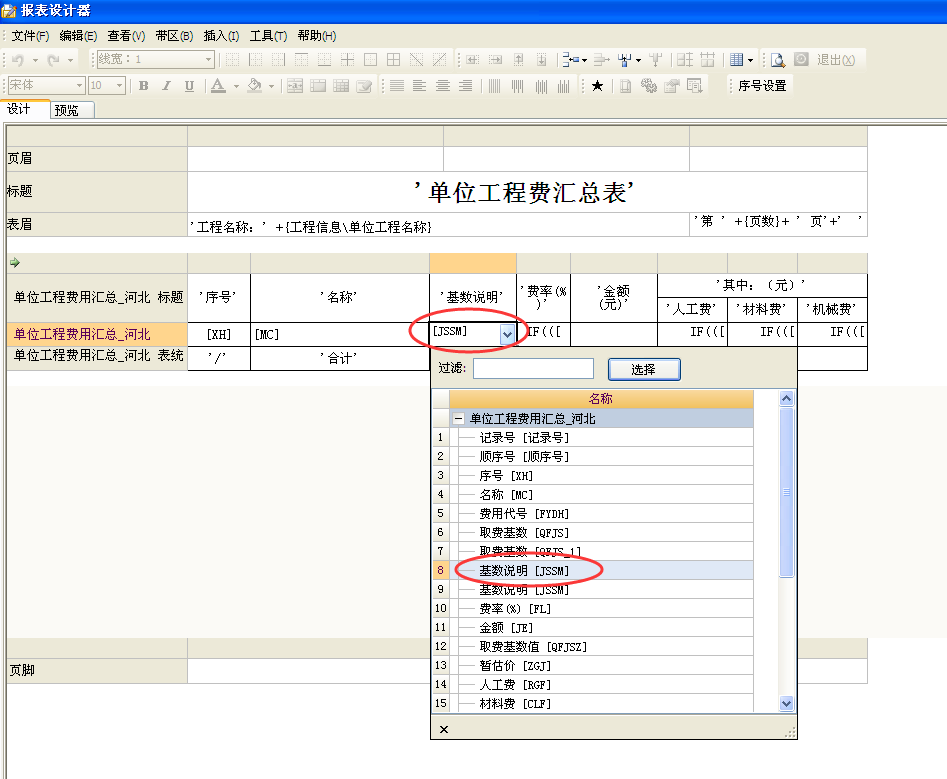Viewport: 947px width, 779px height.
Task: Open the 帮助(H) menu
Action: (x=316, y=36)
